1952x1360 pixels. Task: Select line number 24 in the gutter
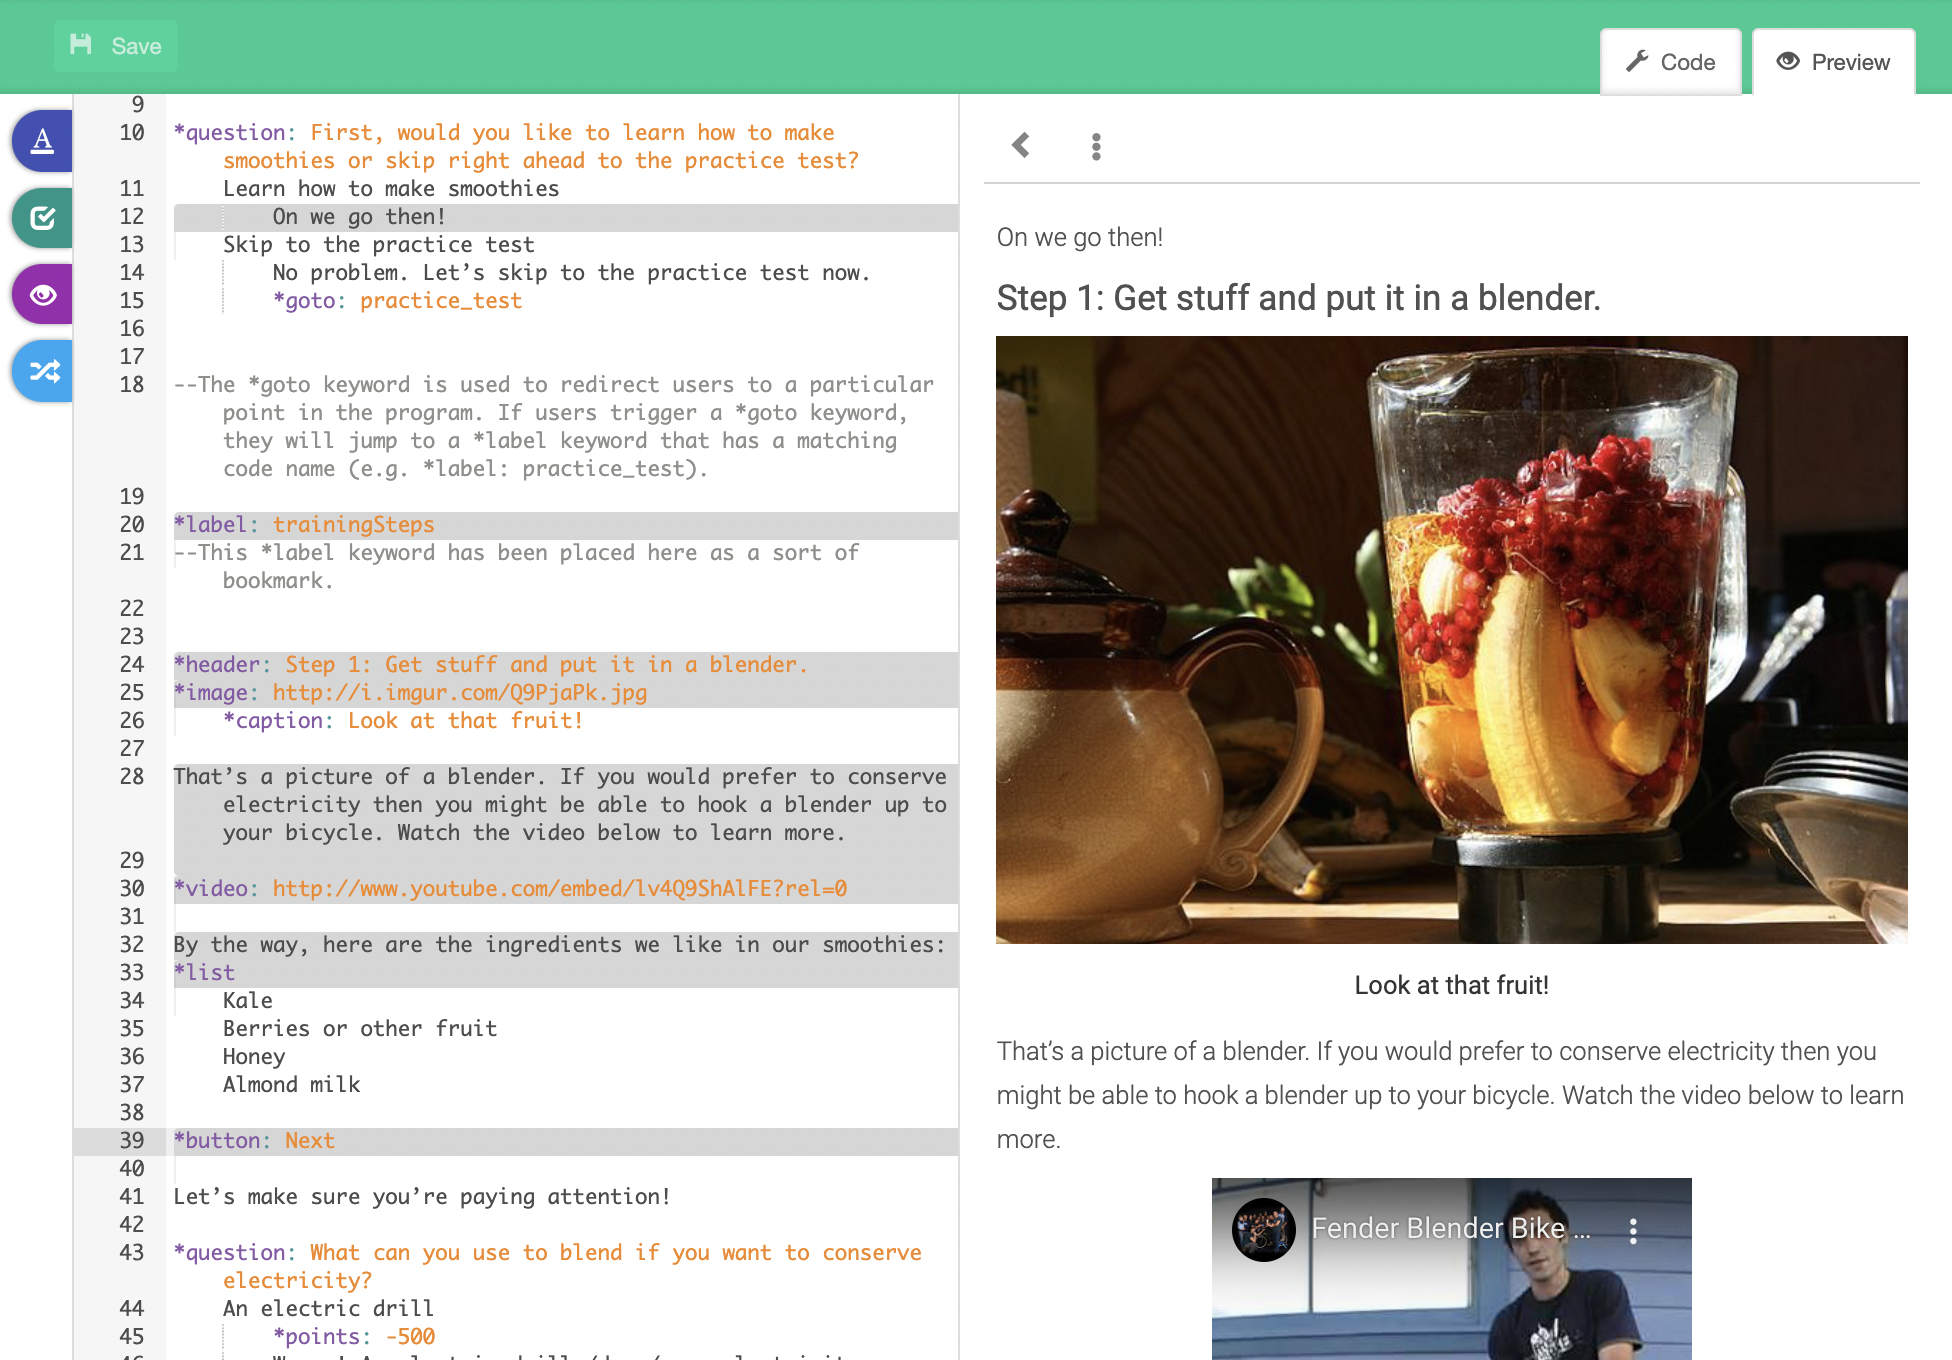pyautogui.click(x=132, y=665)
